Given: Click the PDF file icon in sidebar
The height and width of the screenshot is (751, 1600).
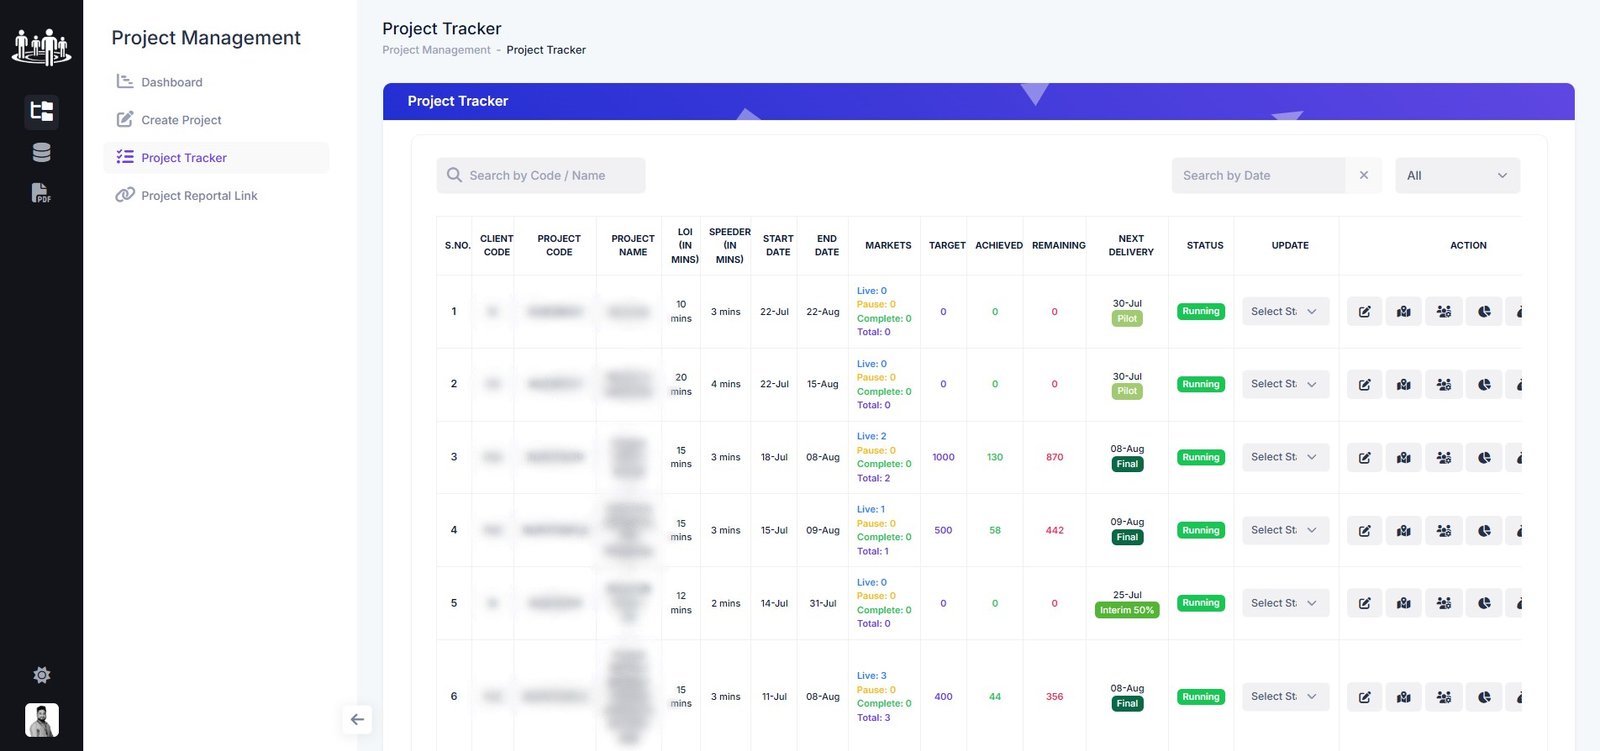Looking at the screenshot, I should click(41, 193).
